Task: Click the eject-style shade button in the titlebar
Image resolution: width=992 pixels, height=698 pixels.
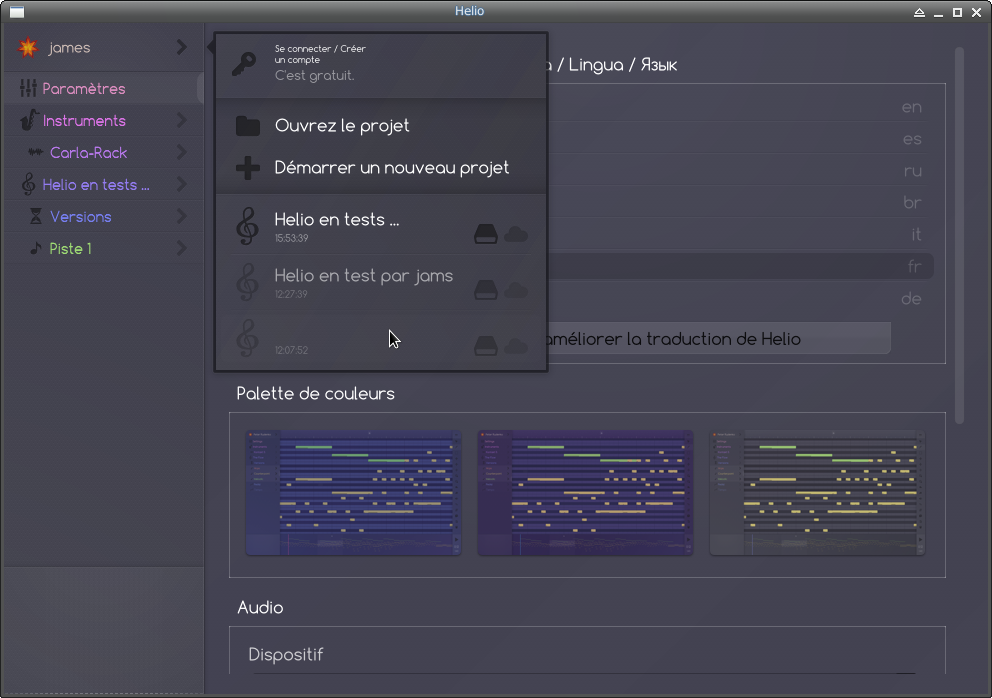Action: (x=919, y=12)
